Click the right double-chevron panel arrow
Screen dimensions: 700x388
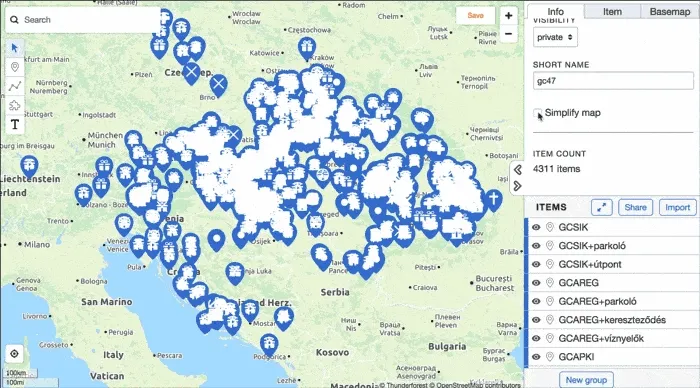click(518, 186)
